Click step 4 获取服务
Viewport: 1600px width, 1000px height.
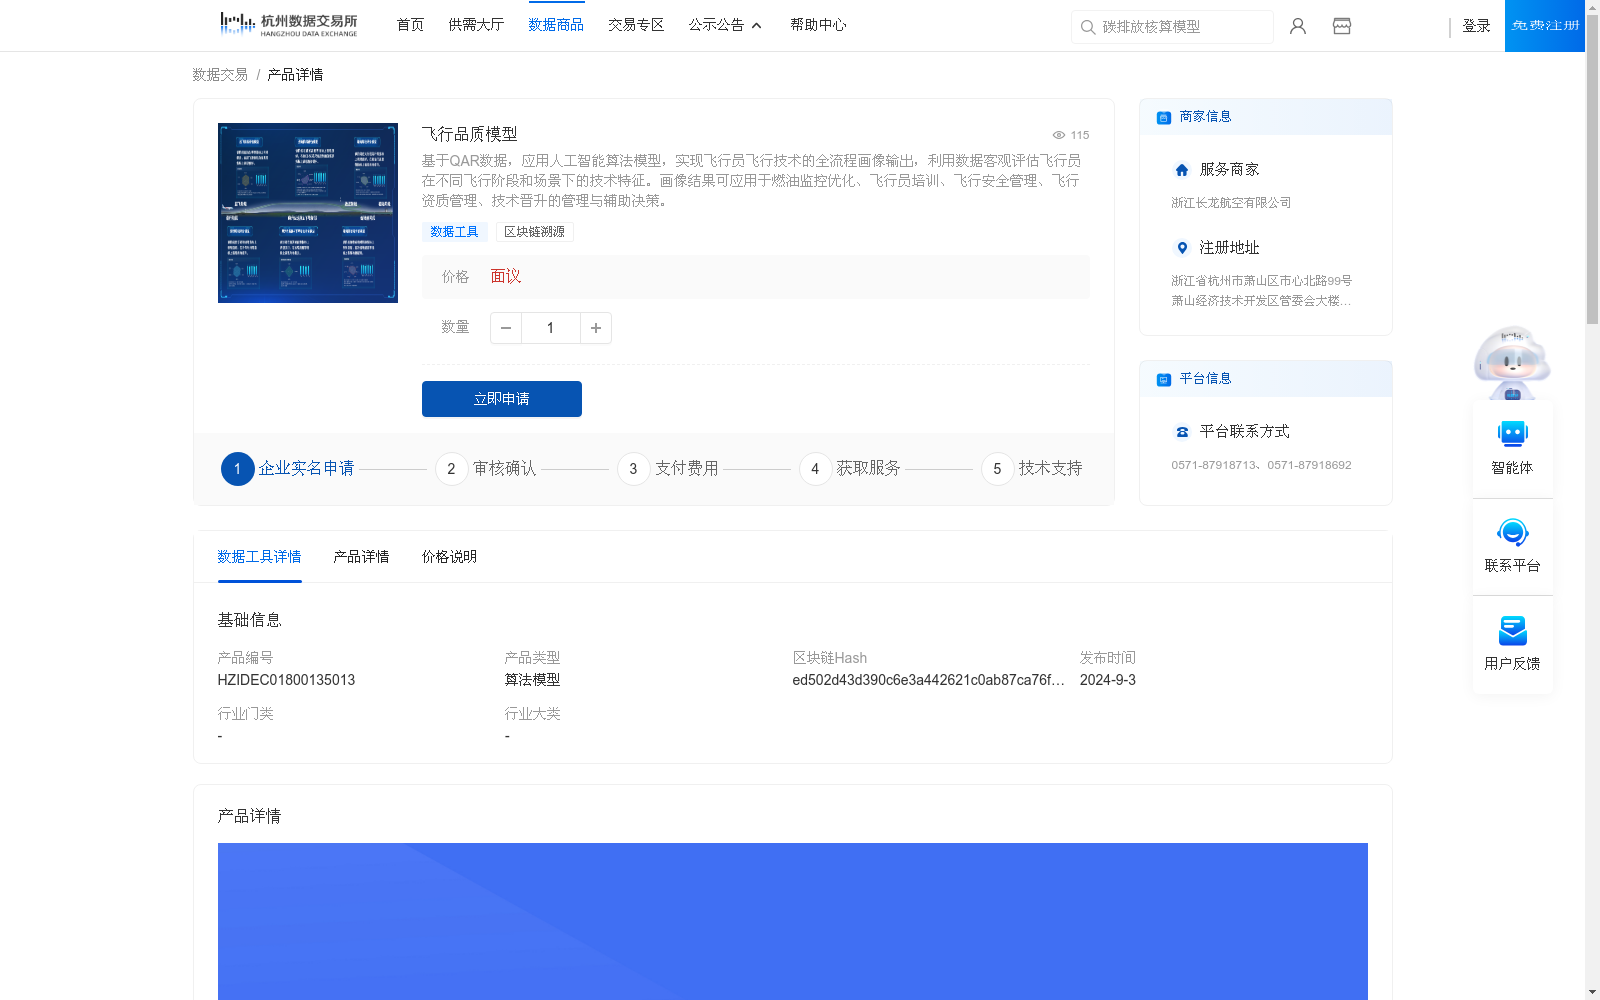click(850, 468)
